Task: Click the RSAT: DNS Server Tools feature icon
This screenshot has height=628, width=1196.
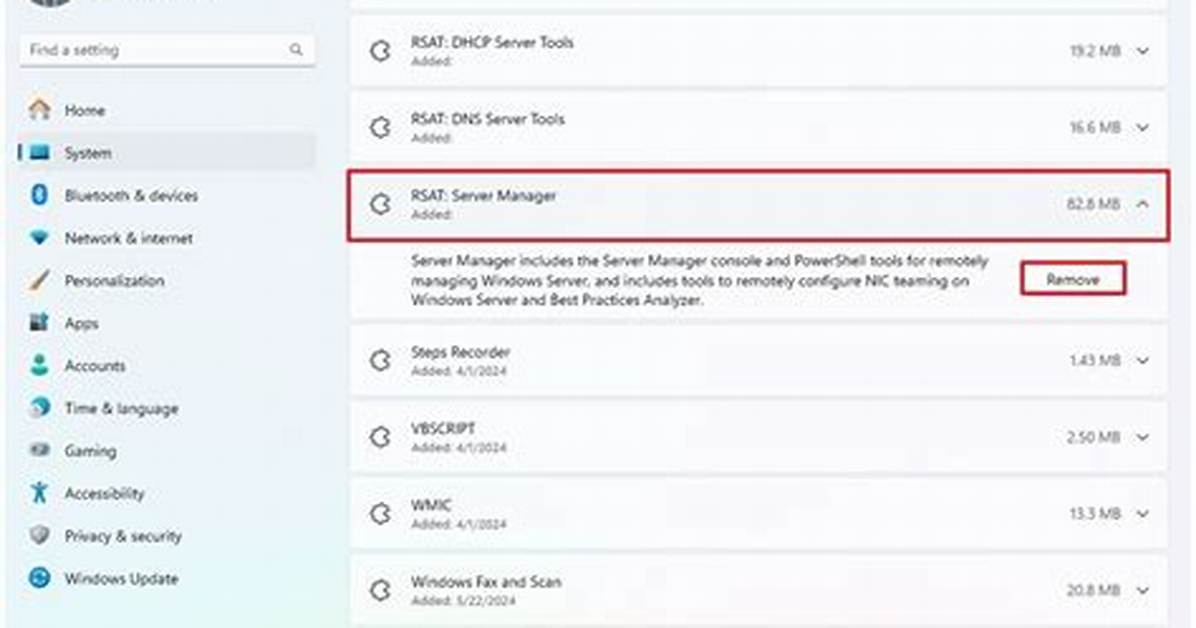Action: coord(381,127)
